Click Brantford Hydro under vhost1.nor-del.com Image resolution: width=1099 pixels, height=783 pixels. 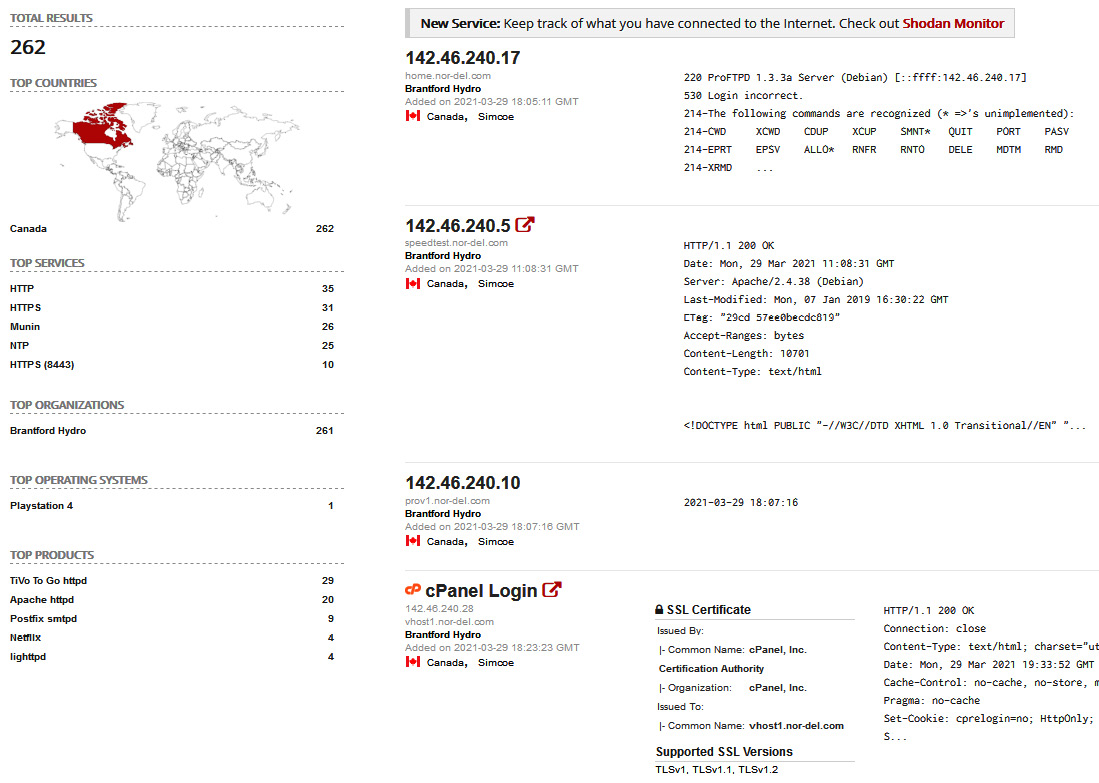click(x=443, y=634)
